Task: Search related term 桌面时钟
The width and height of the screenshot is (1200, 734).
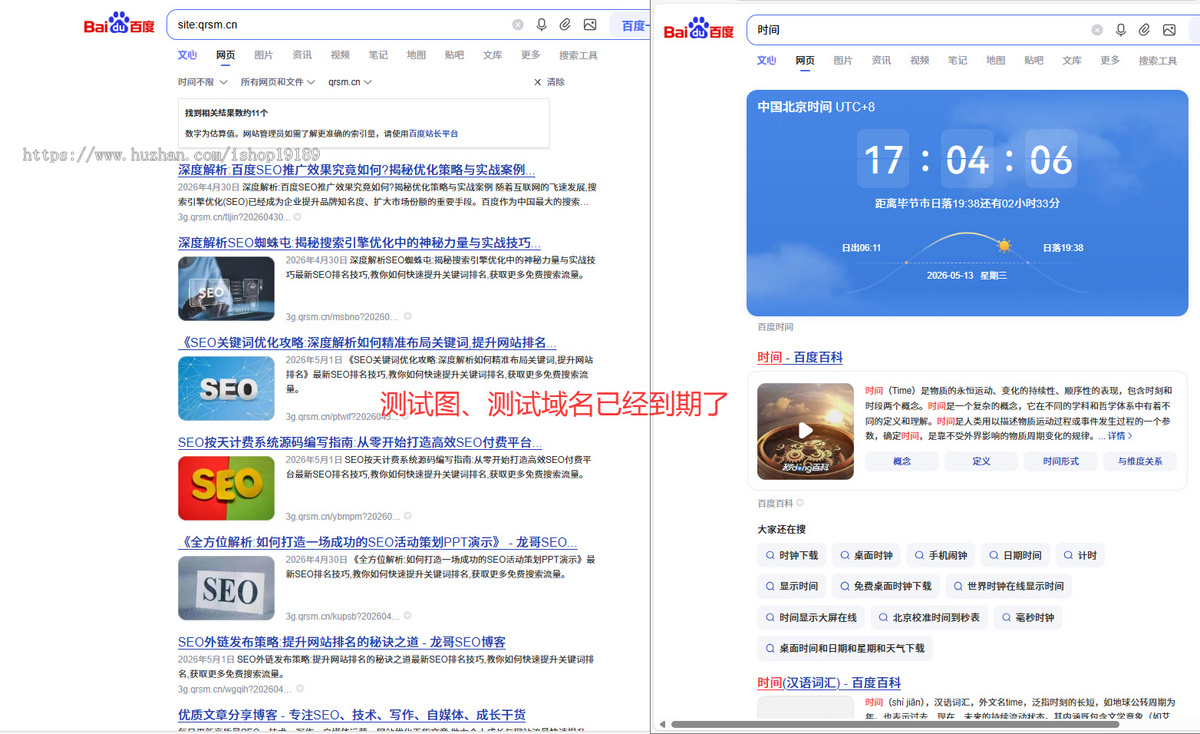Action: (x=866, y=555)
